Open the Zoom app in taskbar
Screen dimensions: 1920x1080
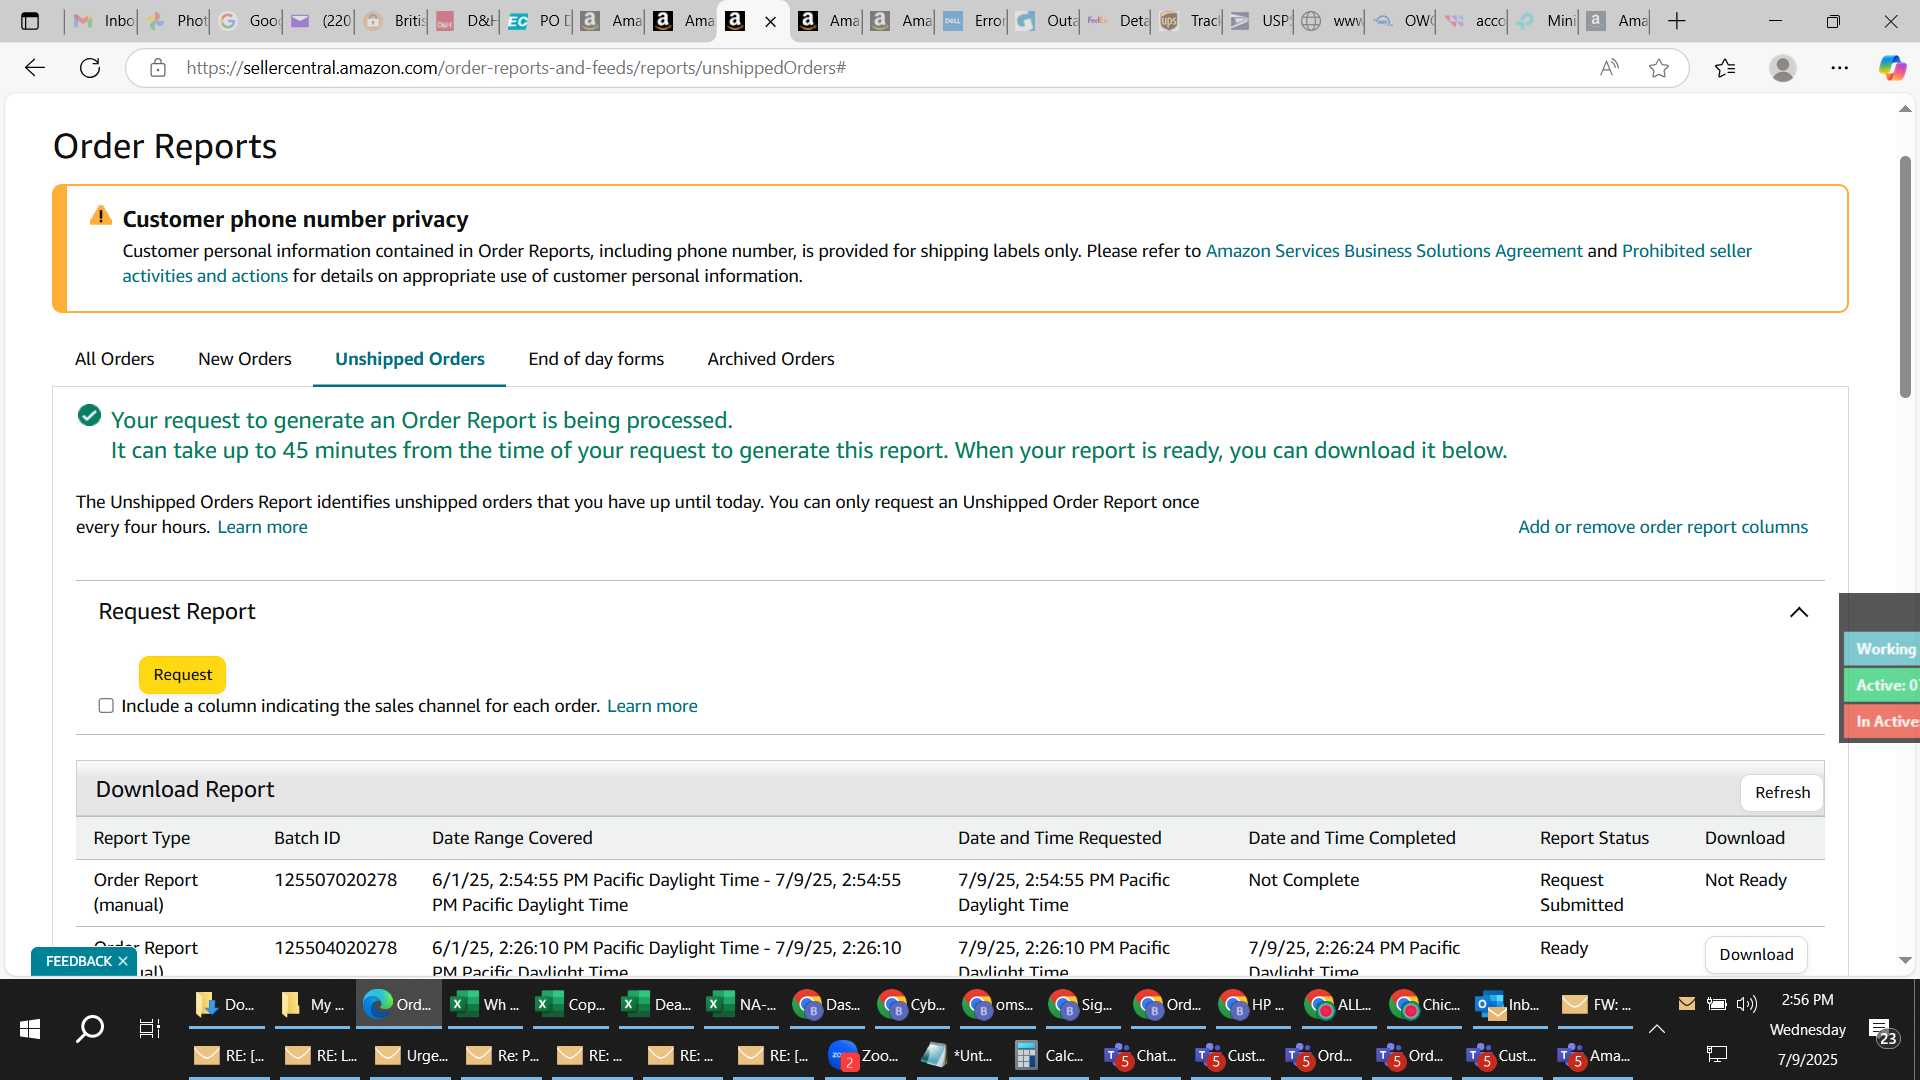tap(864, 1056)
